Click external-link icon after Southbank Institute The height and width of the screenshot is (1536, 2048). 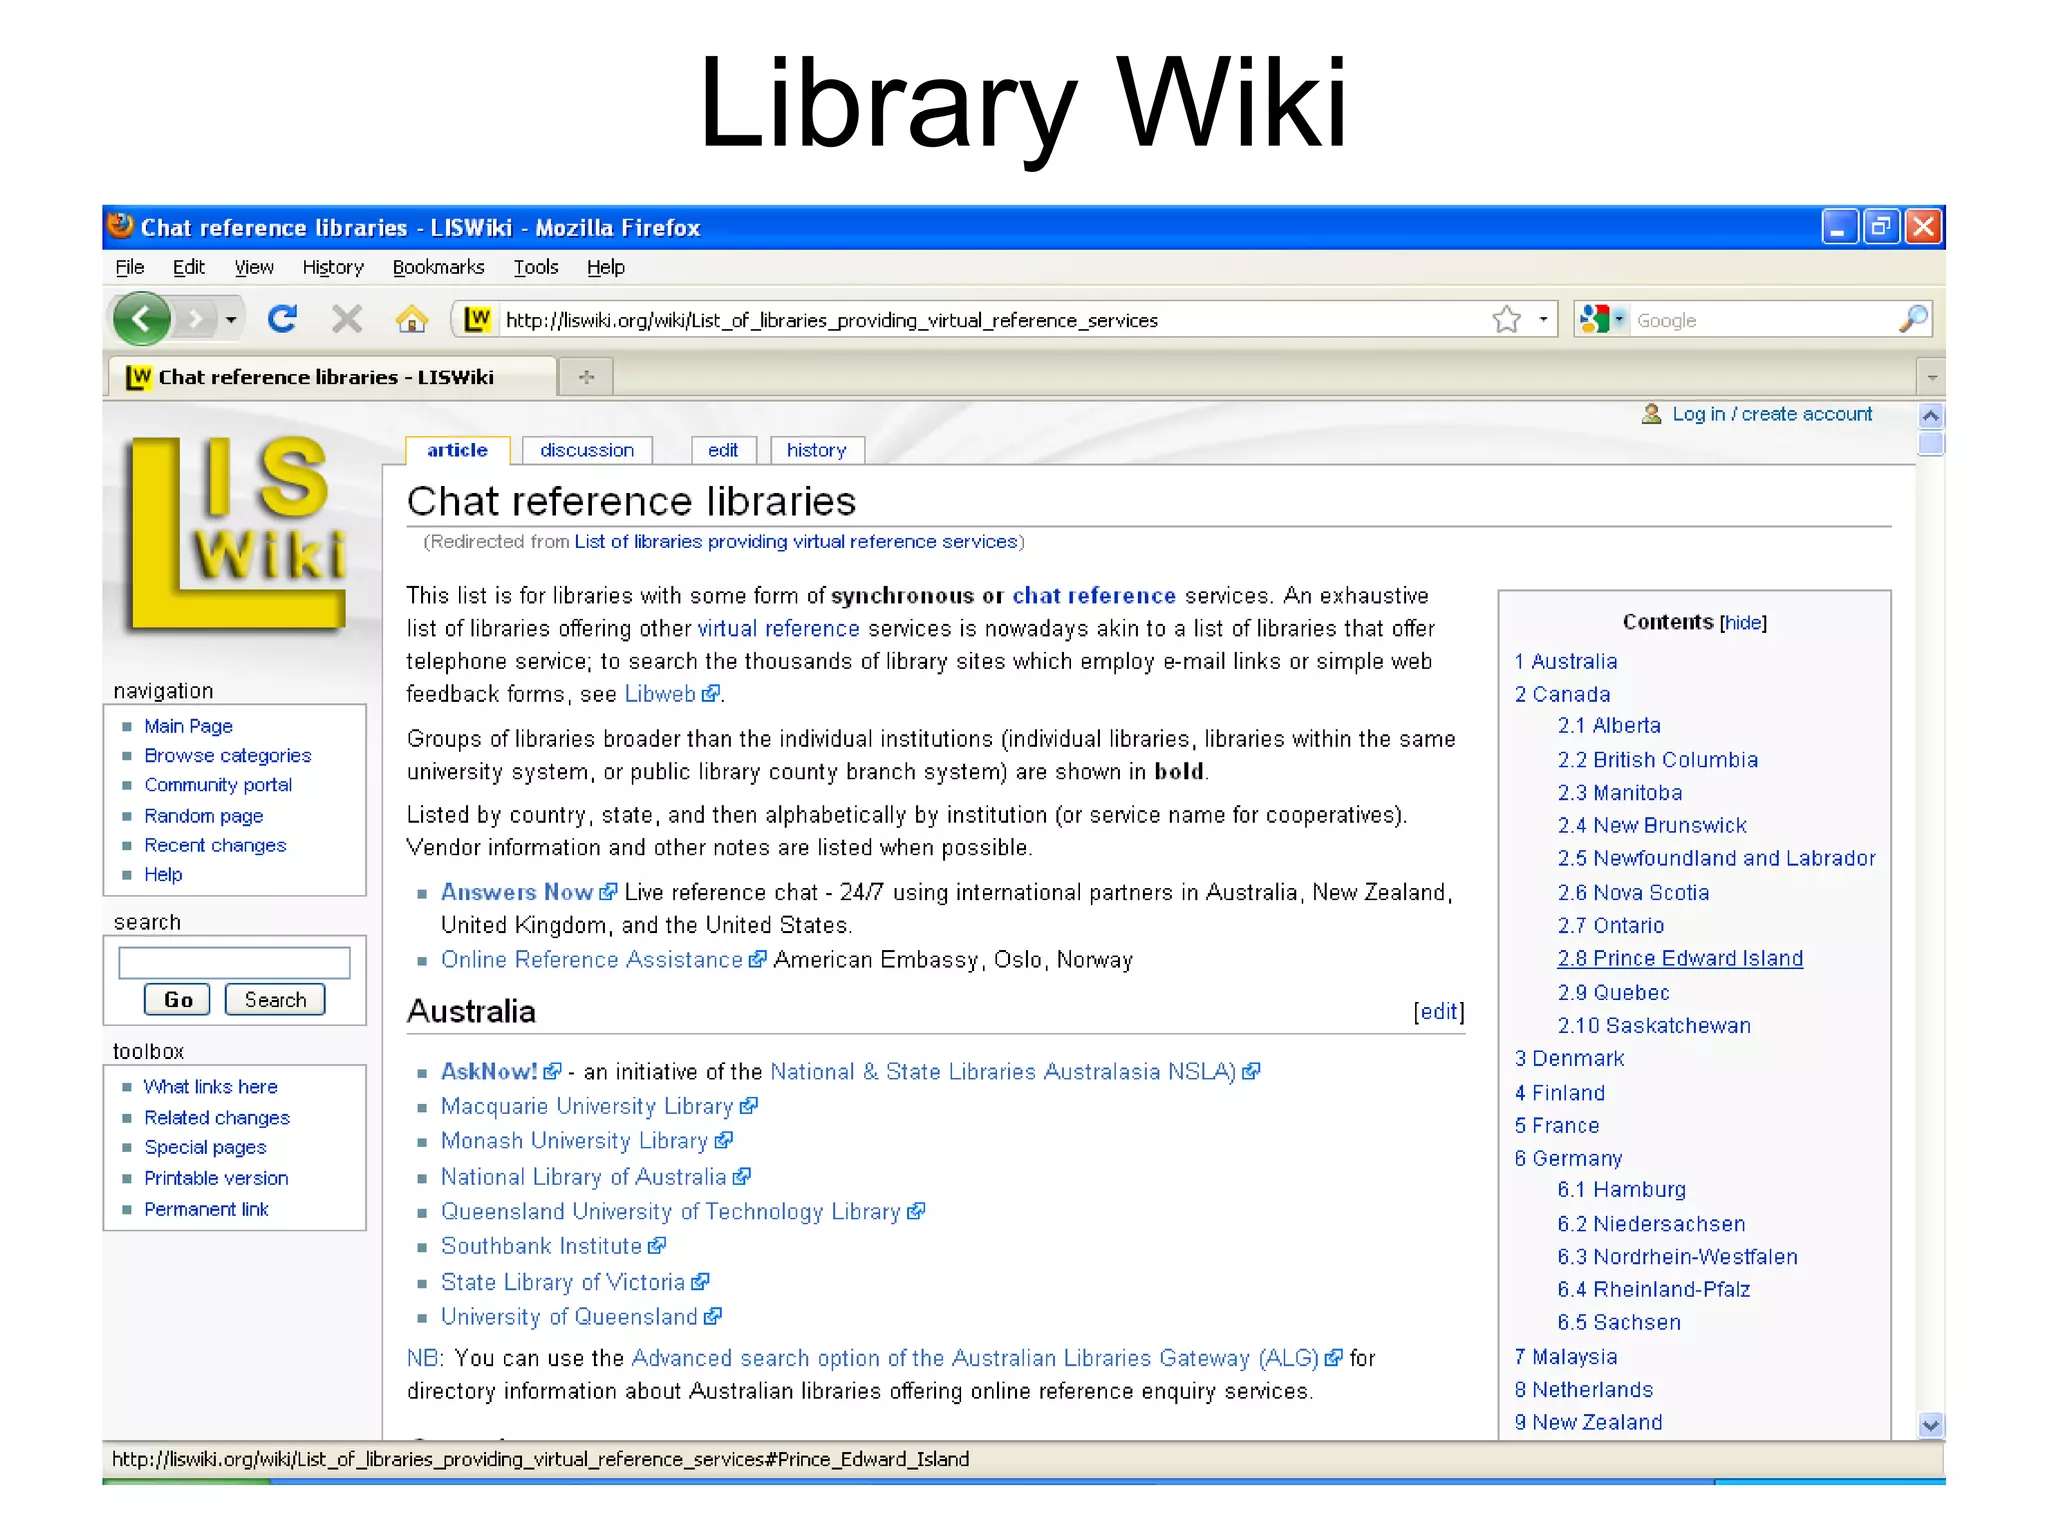[656, 1246]
